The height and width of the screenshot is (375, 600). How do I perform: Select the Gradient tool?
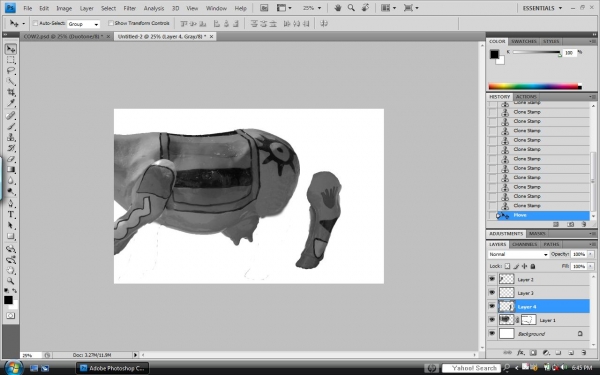(x=11, y=170)
